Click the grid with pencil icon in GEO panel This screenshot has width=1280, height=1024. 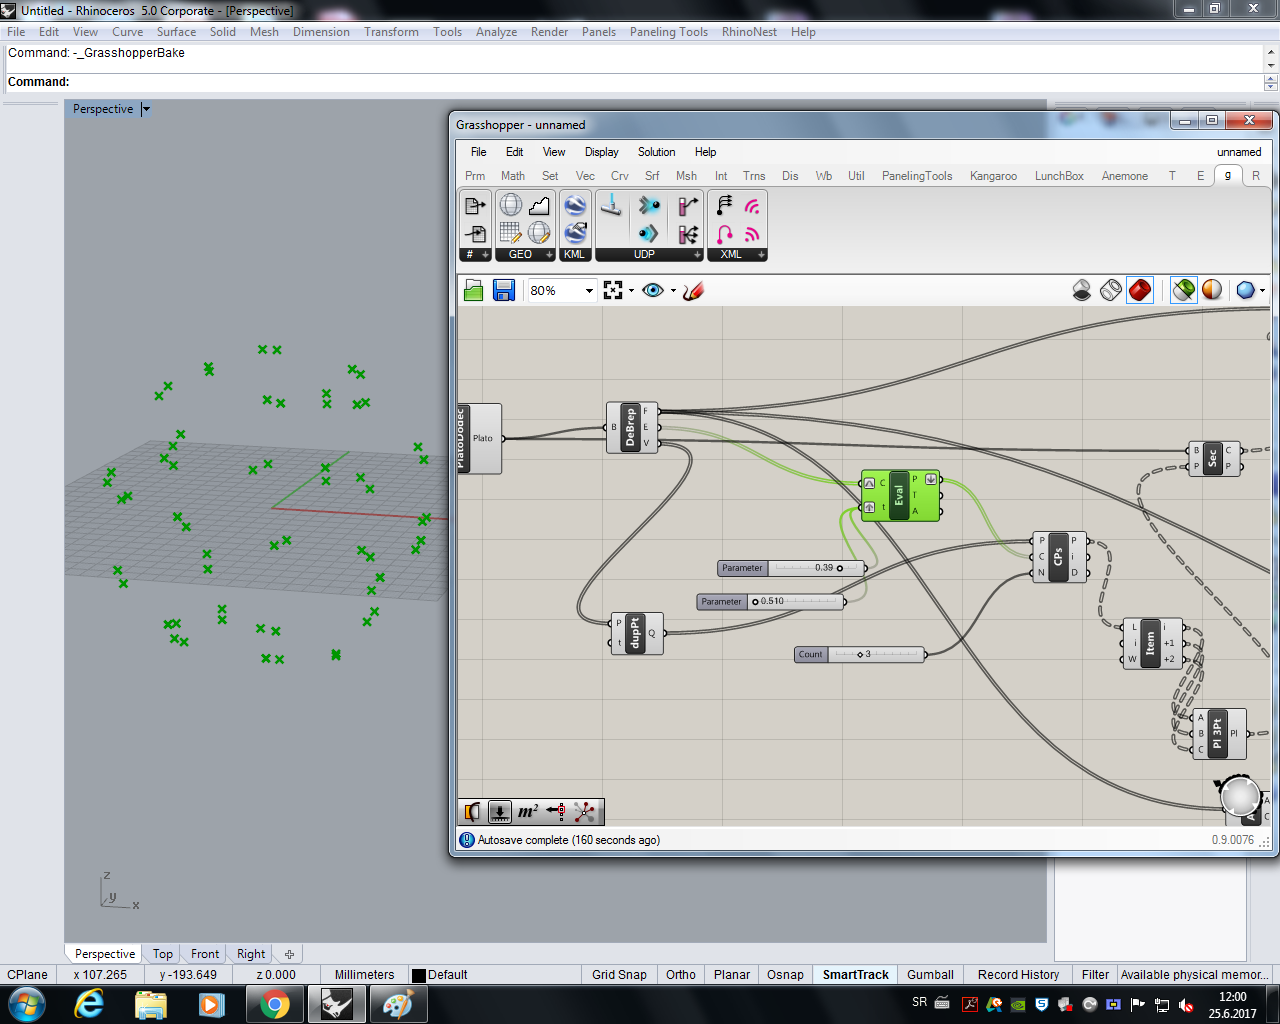(511, 233)
